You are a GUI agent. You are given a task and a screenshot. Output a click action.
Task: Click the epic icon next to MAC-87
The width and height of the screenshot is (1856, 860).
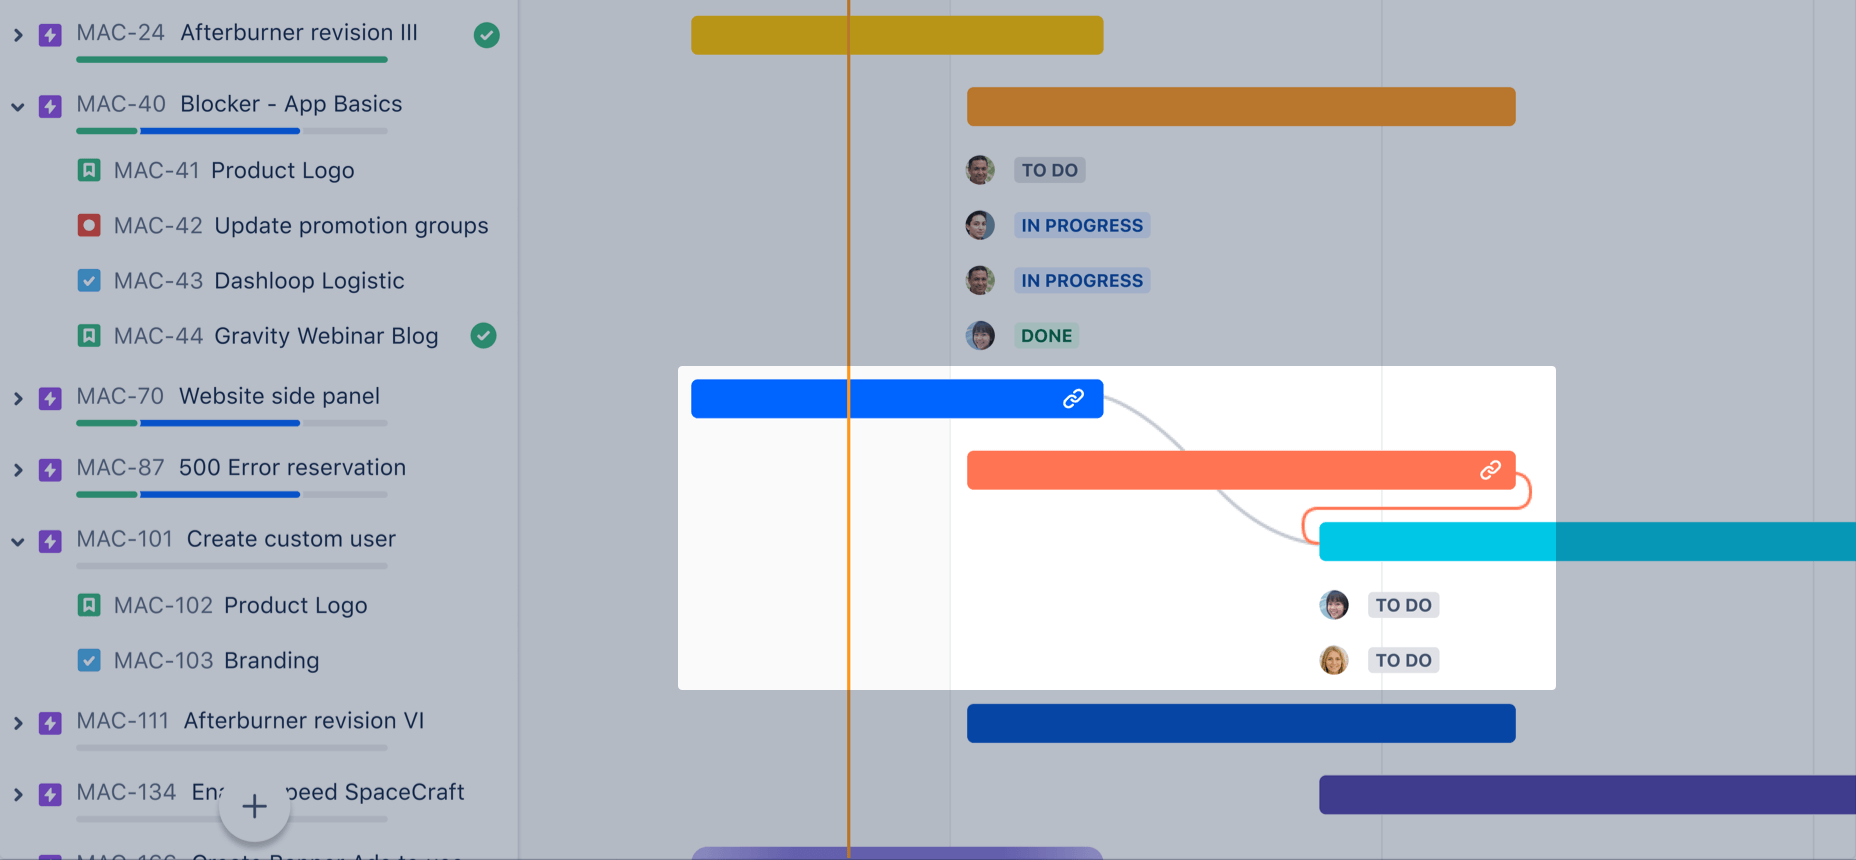point(50,469)
